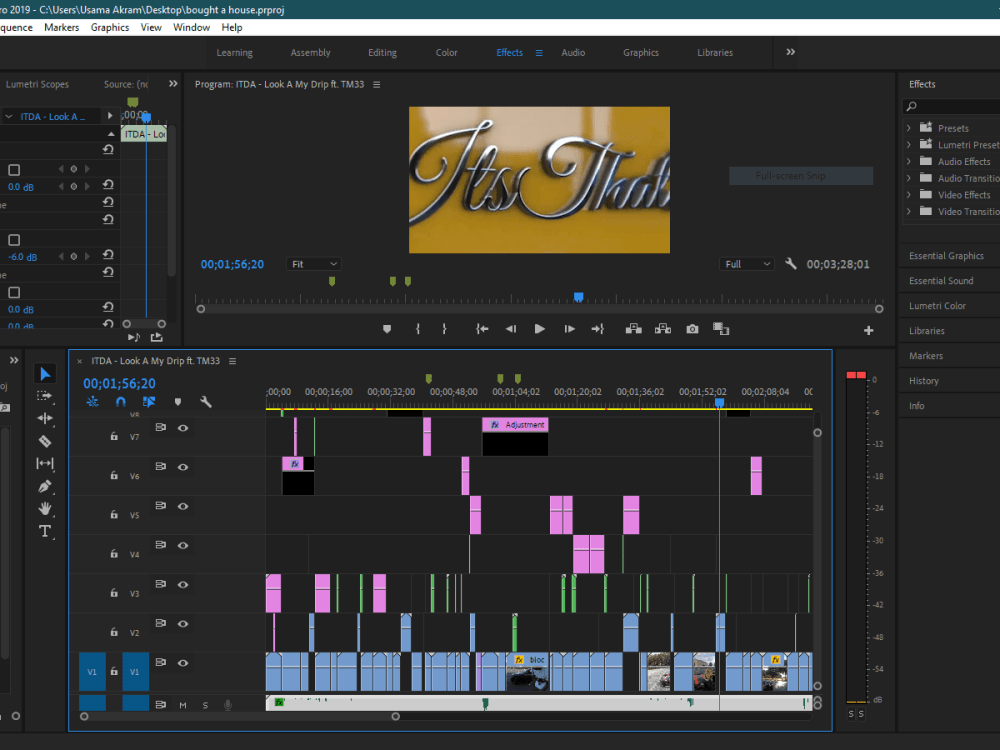The image size is (1000, 750).
Task: Expand Presets folder in Effects
Action: tap(909, 128)
